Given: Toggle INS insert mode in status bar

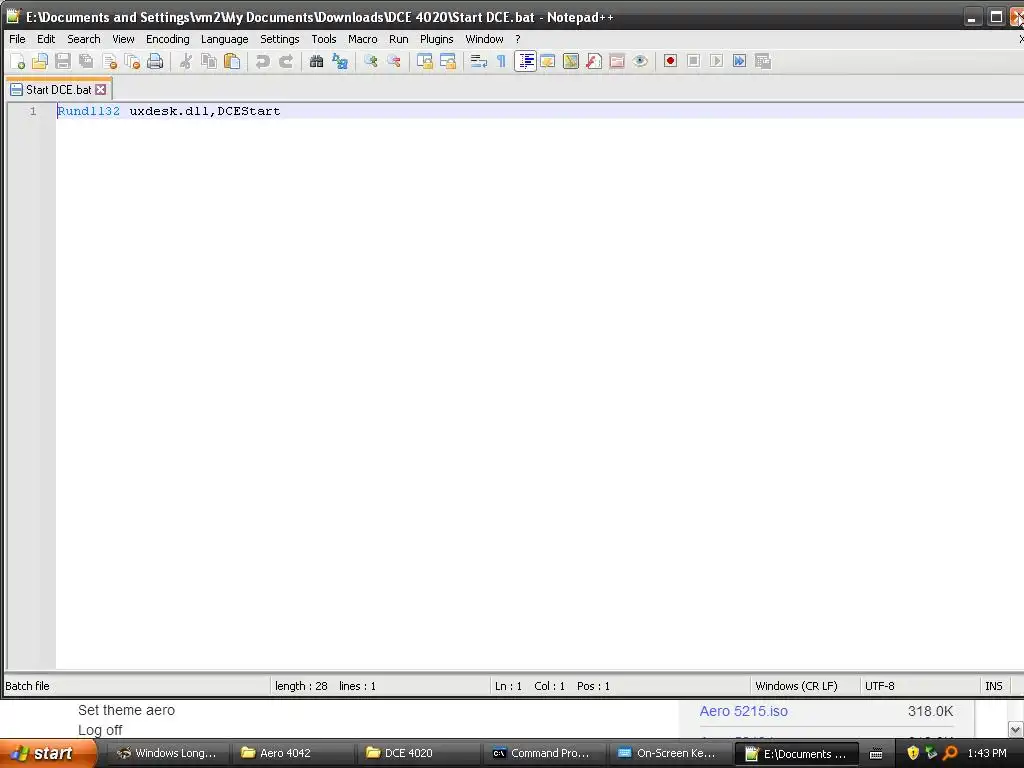Looking at the screenshot, I should click(993, 686).
